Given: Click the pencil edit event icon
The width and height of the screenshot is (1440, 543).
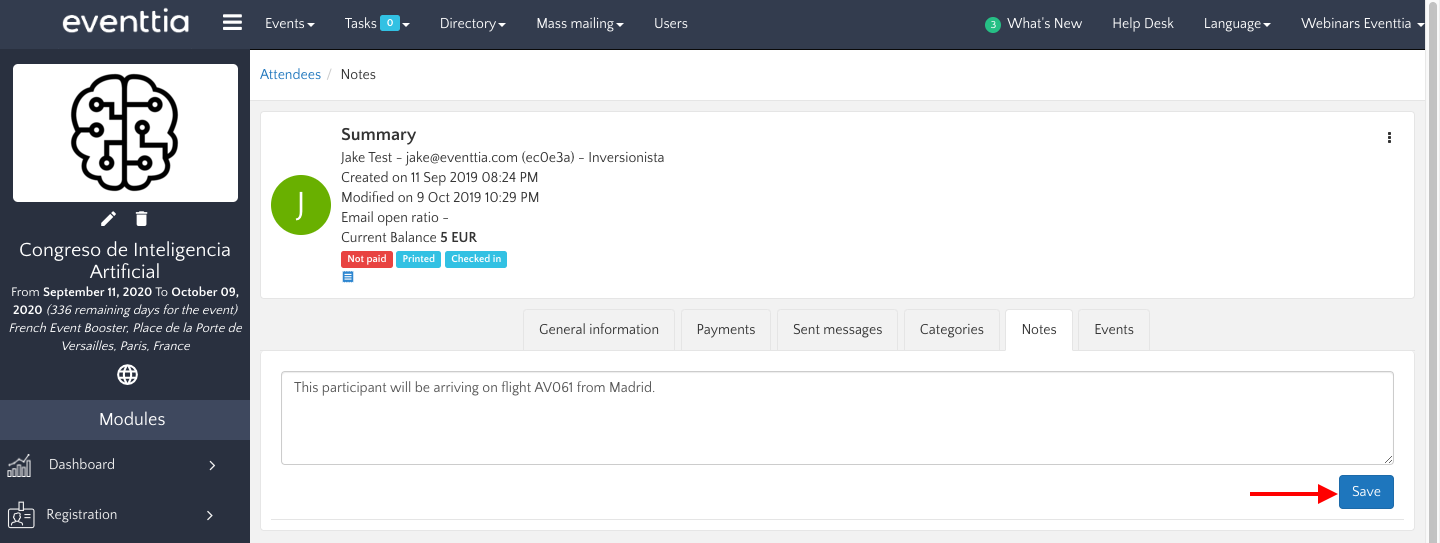Looking at the screenshot, I should (x=109, y=218).
